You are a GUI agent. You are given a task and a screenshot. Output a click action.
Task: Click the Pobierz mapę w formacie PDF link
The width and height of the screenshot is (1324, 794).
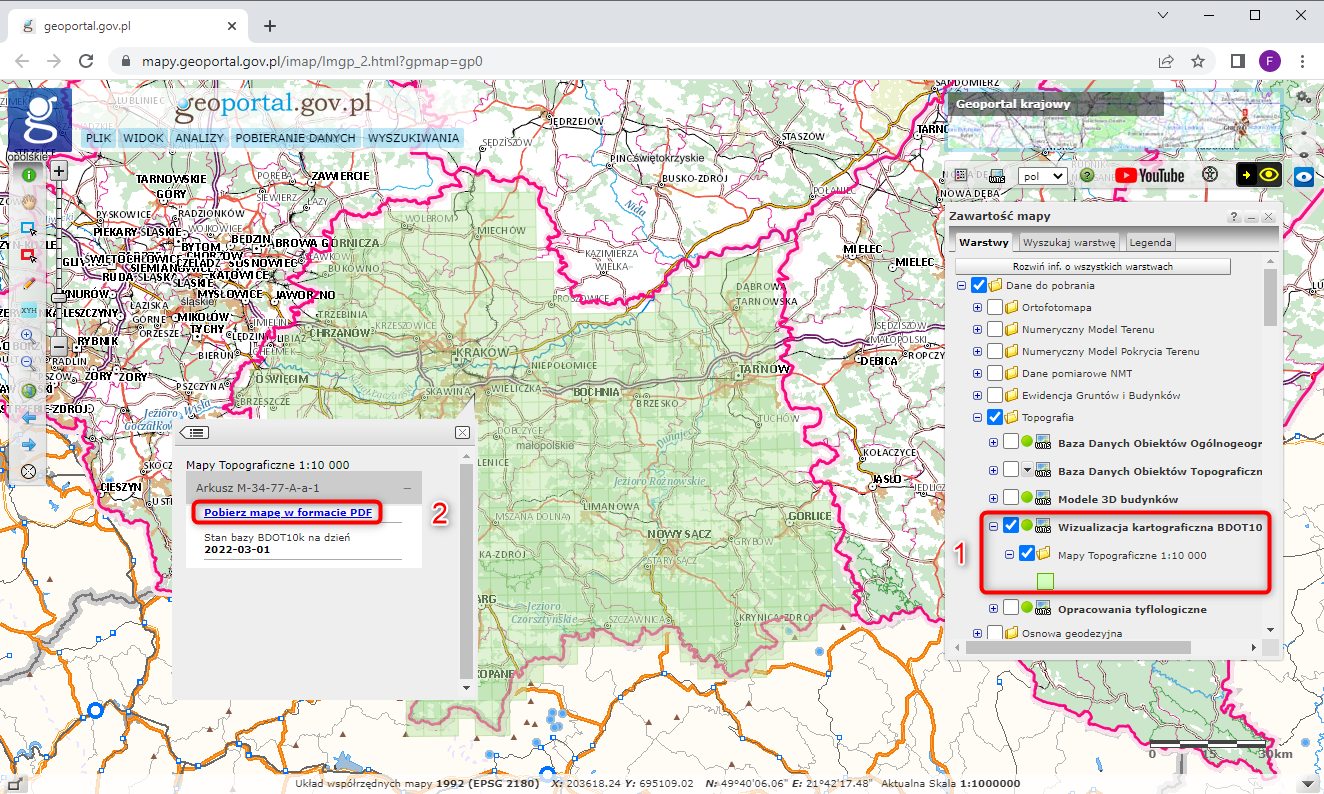pos(288,512)
